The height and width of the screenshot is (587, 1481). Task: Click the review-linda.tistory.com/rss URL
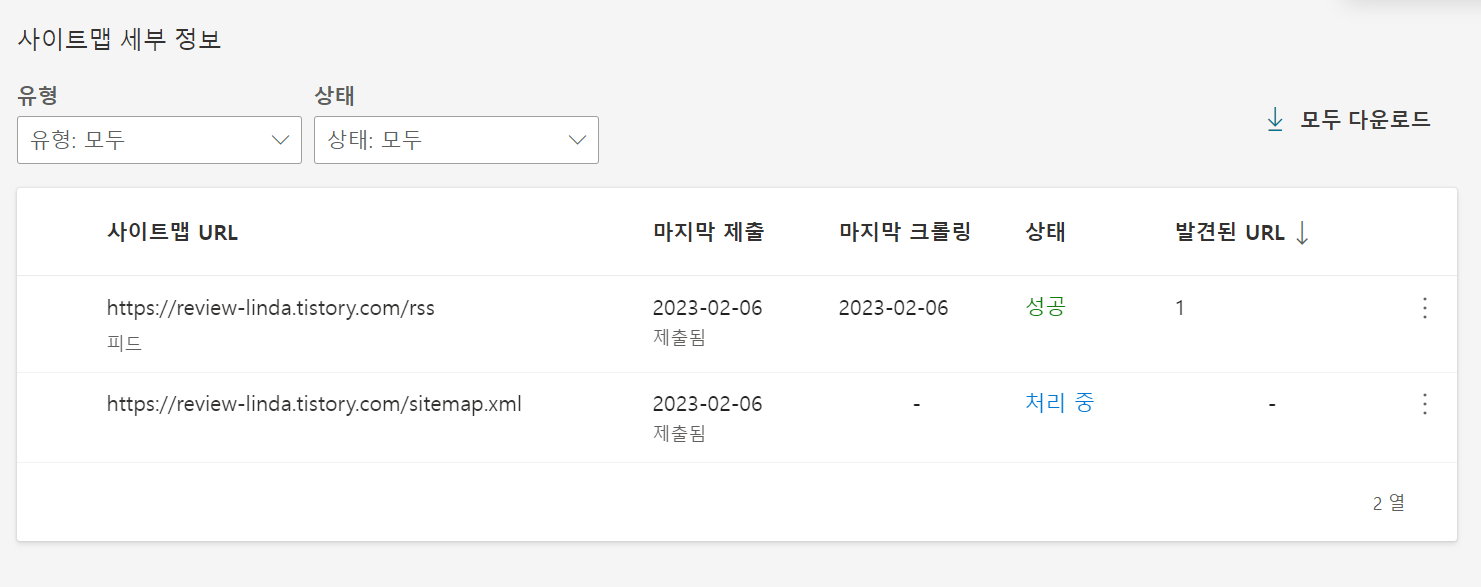[x=271, y=308]
